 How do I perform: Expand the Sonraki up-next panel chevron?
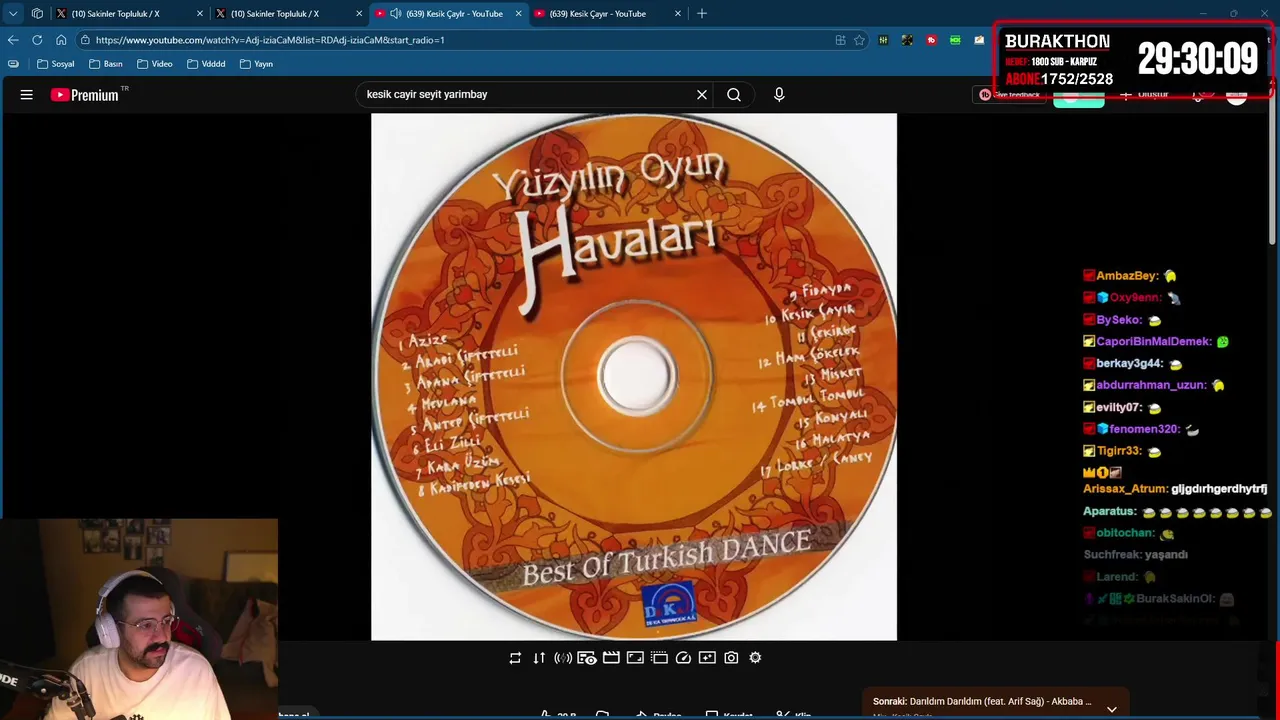1111,708
